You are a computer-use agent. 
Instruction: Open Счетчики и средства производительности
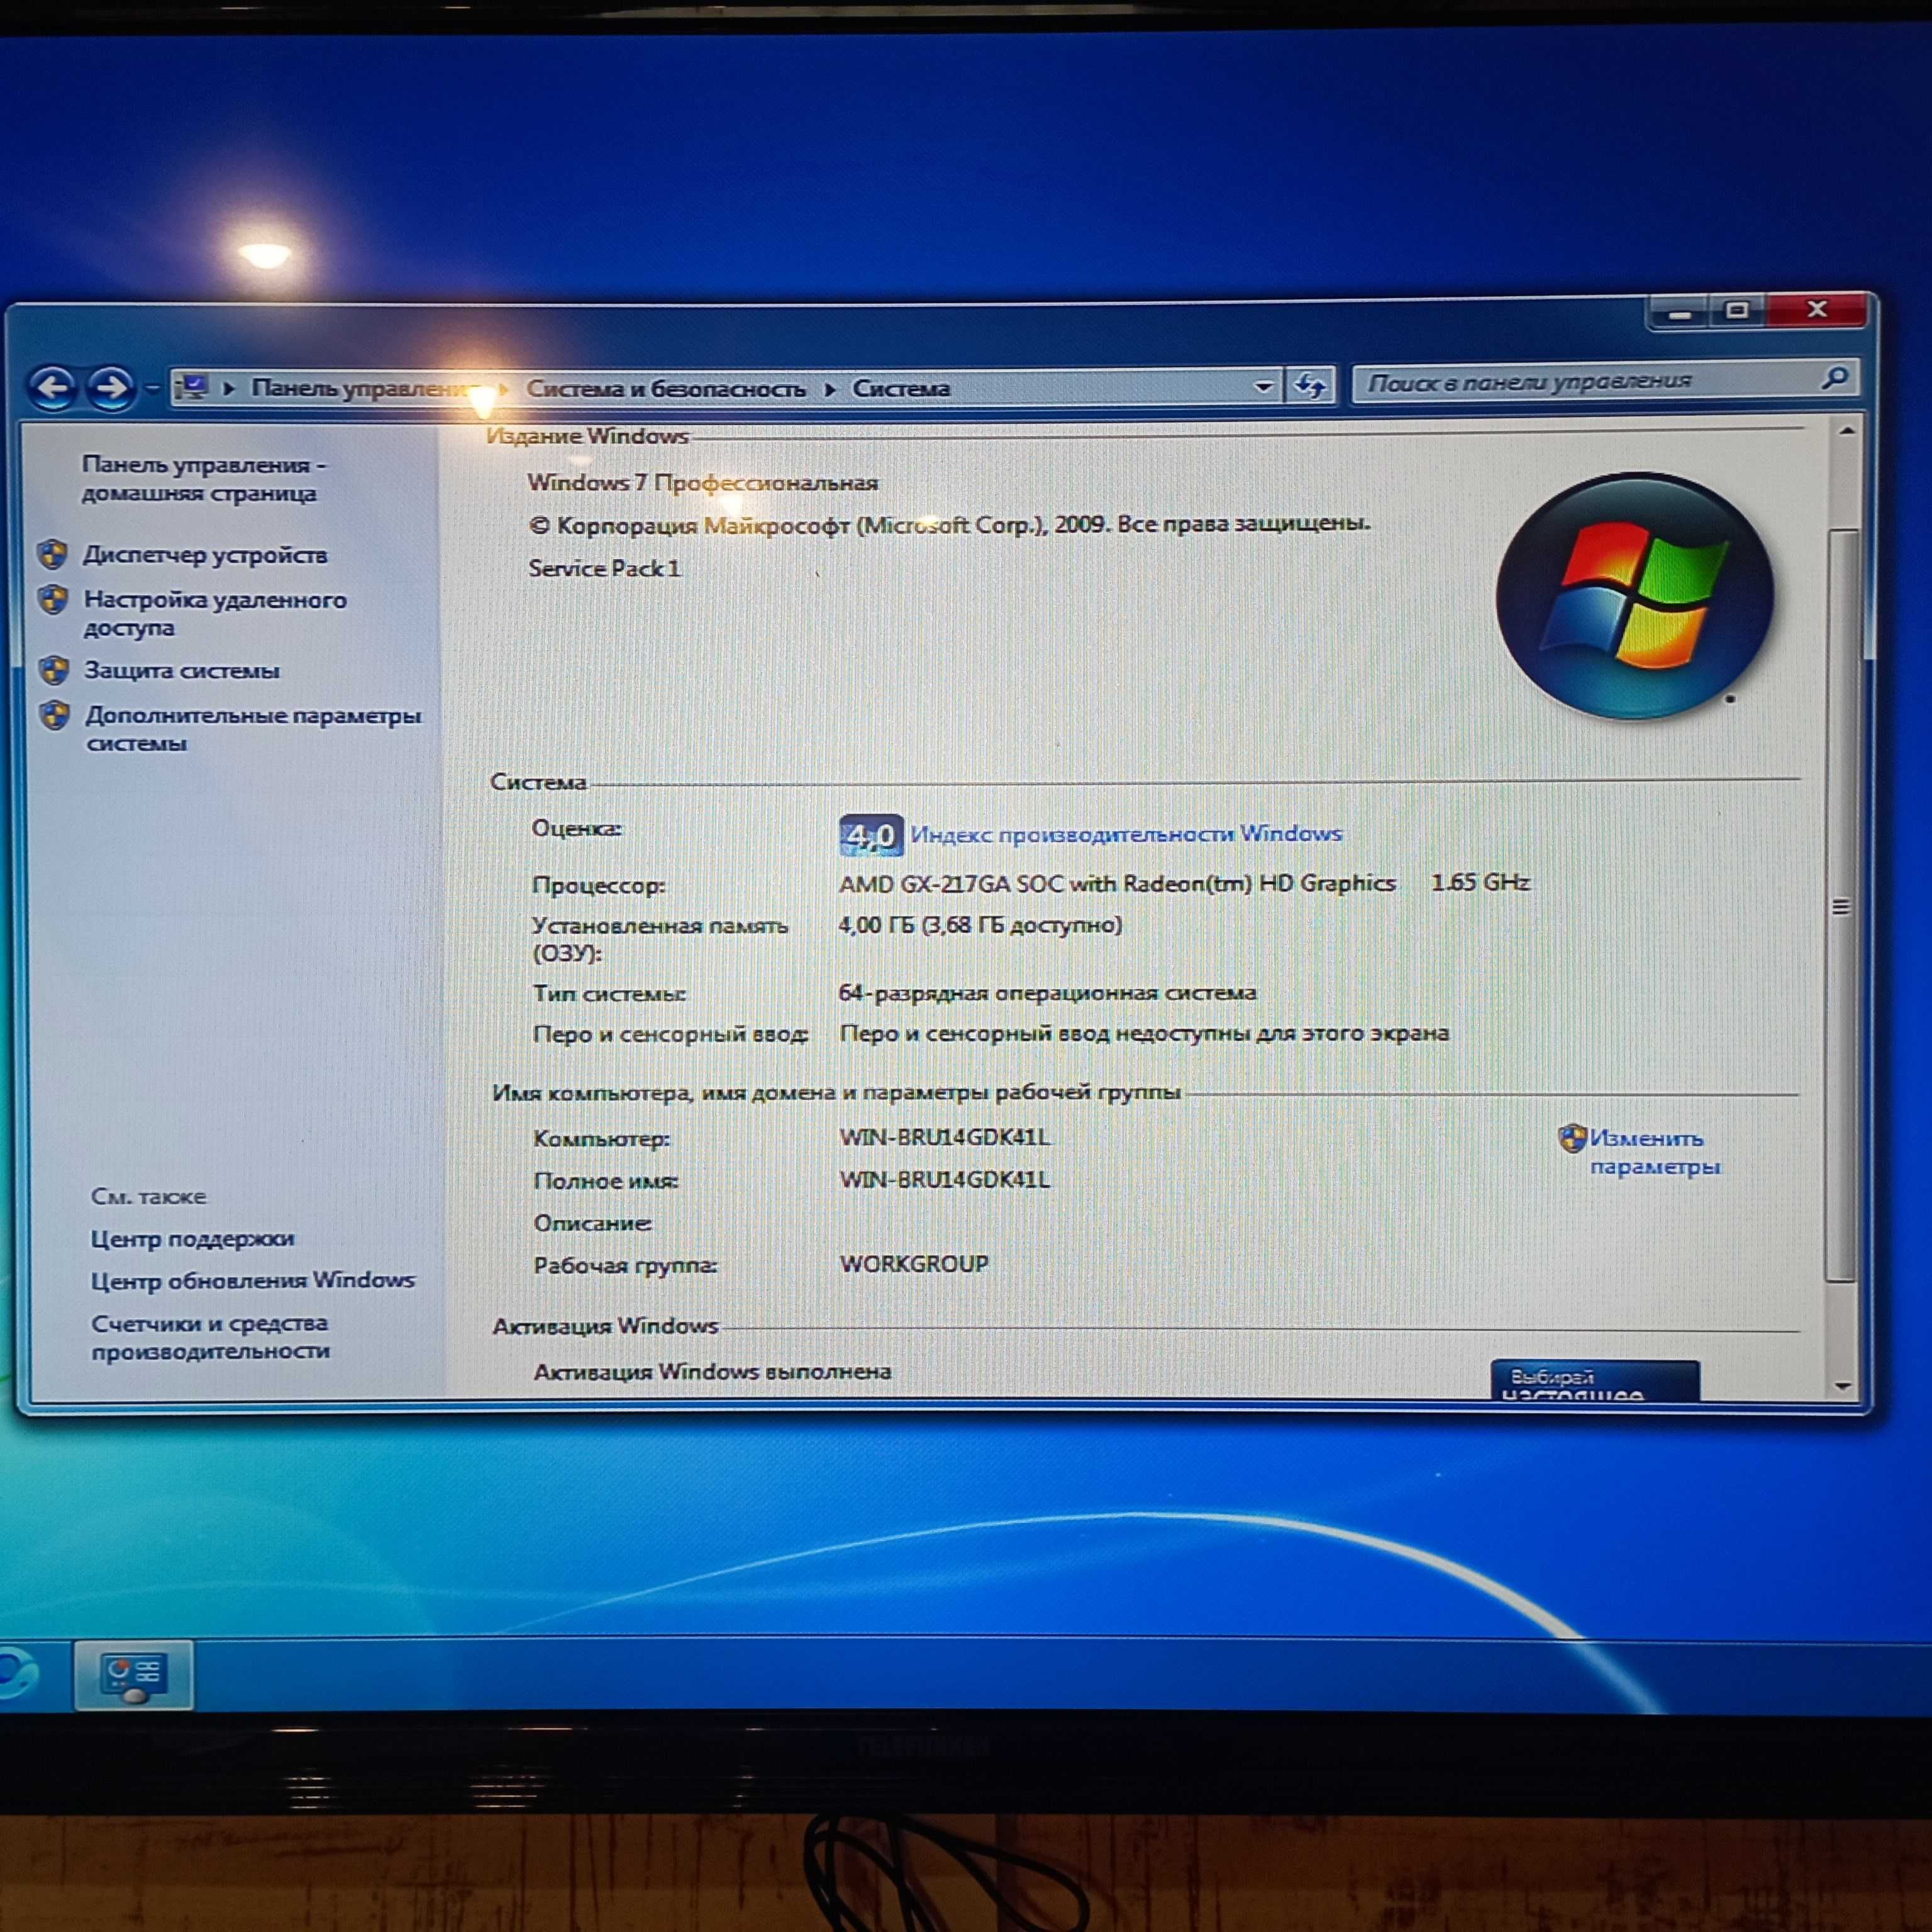tap(210, 1337)
